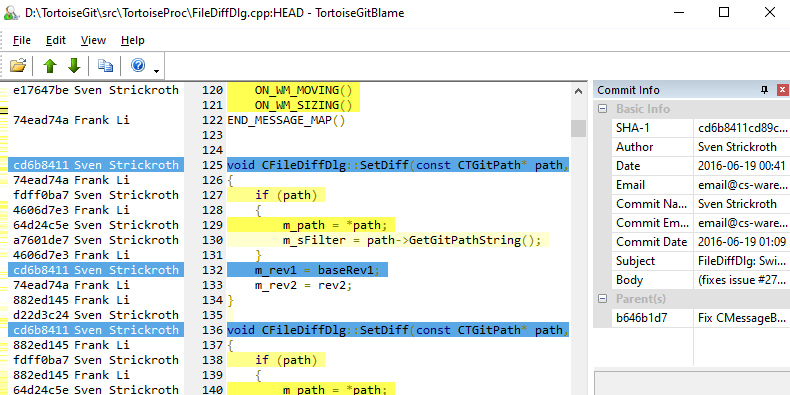This screenshot has height=395, width=790.
Task: Select the Subject row FileDiffDlg value
Action: [742, 261]
